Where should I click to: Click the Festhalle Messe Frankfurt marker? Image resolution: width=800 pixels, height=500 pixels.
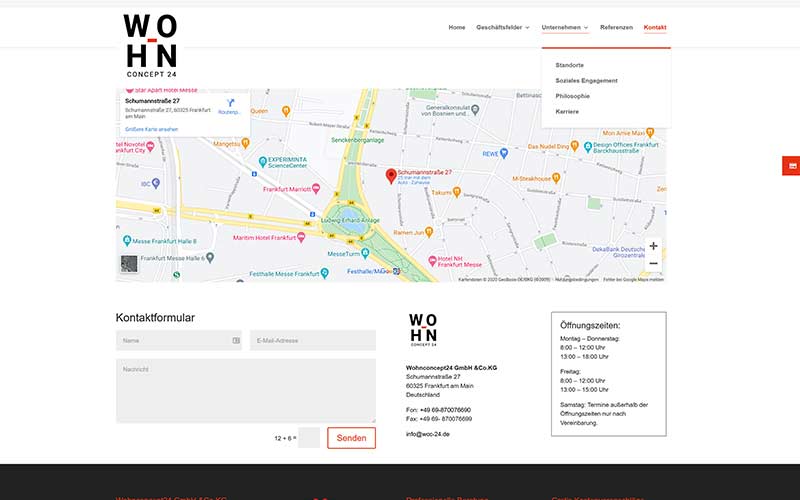coord(324,273)
